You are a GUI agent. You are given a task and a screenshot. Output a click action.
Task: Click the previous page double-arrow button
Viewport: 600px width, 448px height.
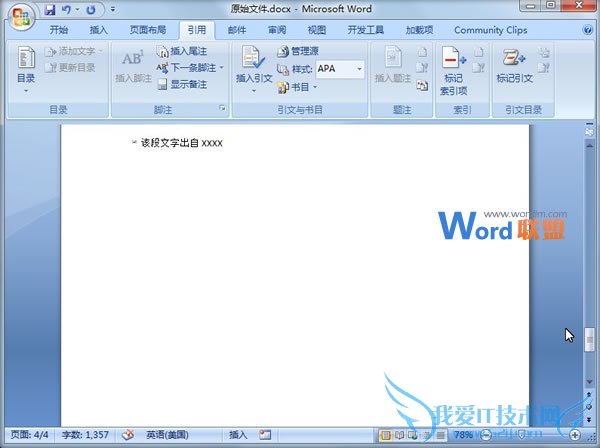[x=590, y=394]
